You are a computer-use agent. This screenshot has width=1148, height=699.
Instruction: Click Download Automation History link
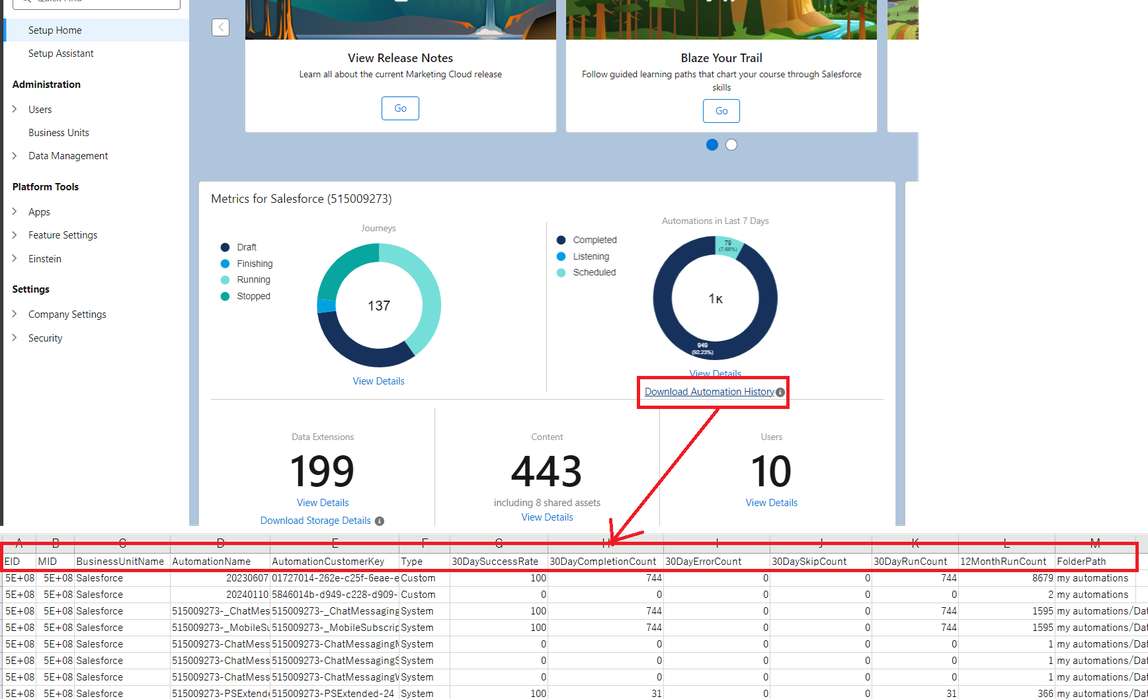(709, 392)
